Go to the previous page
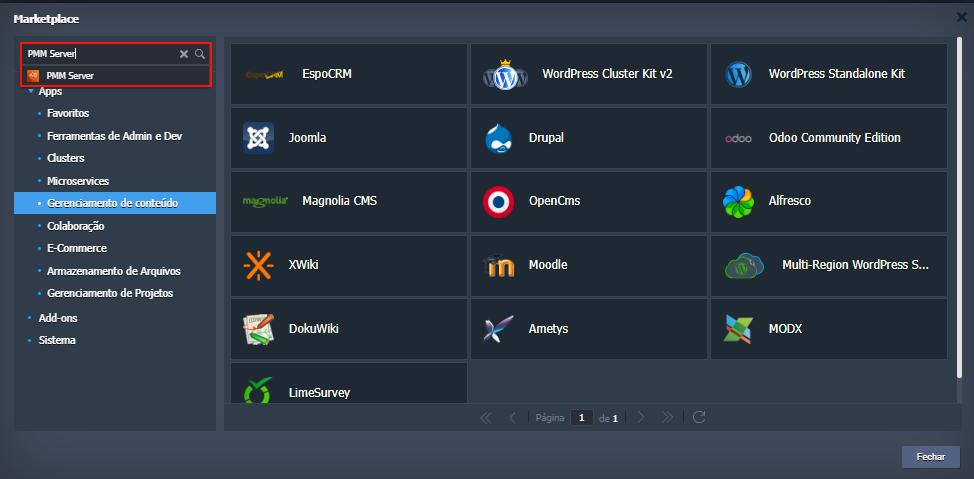This screenshot has height=479, width=974. [x=512, y=417]
